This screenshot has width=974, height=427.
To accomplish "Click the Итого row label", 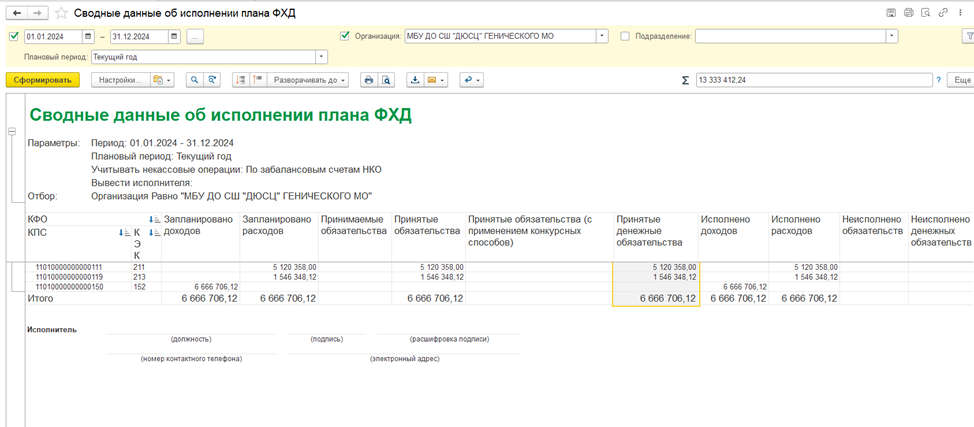I will click(x=40, y=299).
